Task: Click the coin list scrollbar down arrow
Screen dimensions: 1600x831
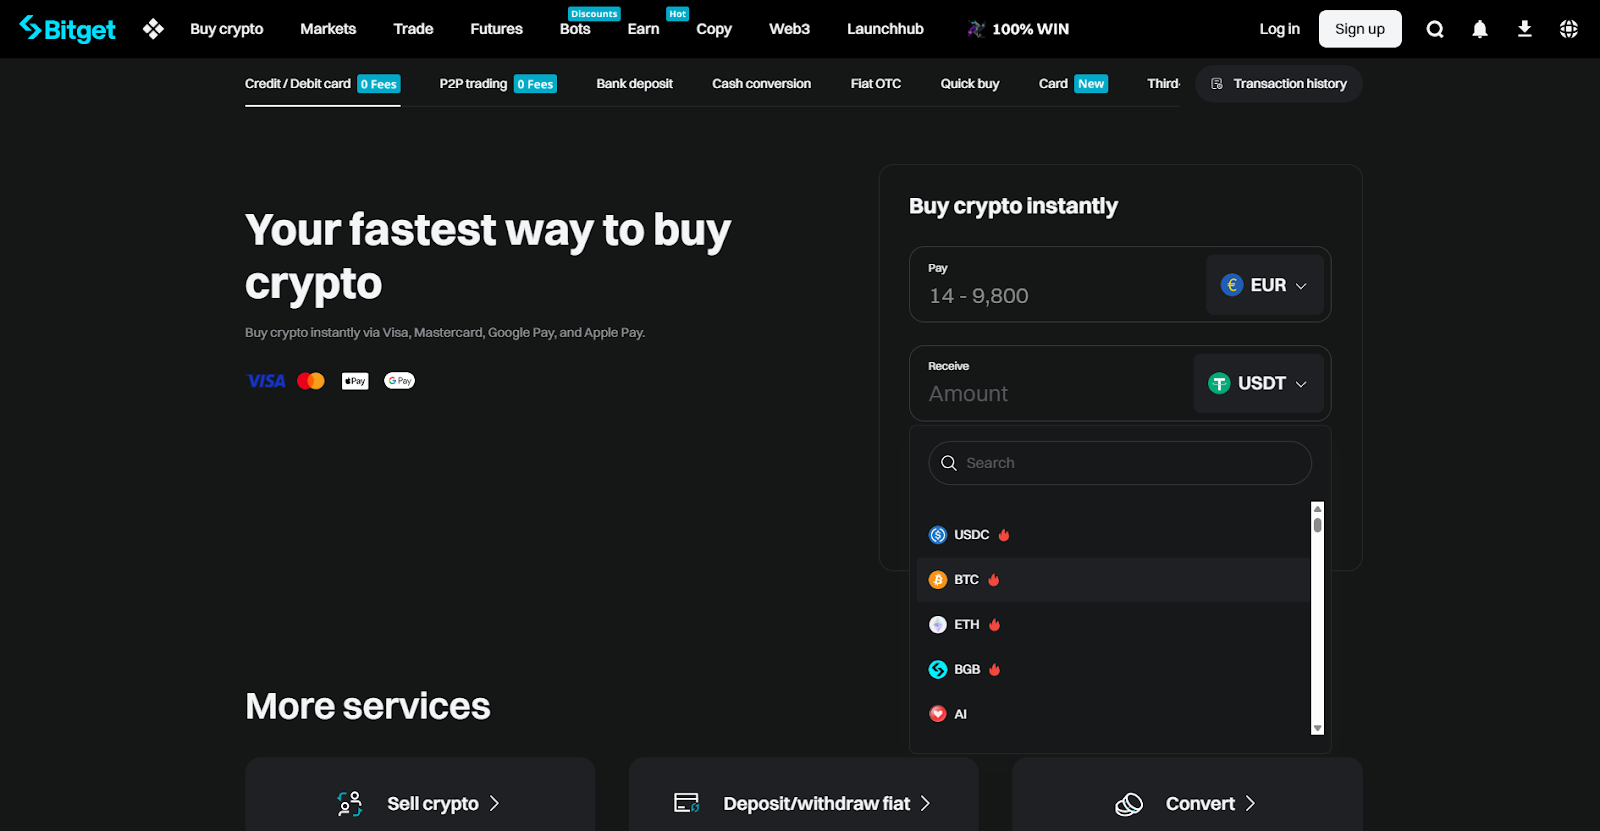Action: click(x=1318, y=728)
